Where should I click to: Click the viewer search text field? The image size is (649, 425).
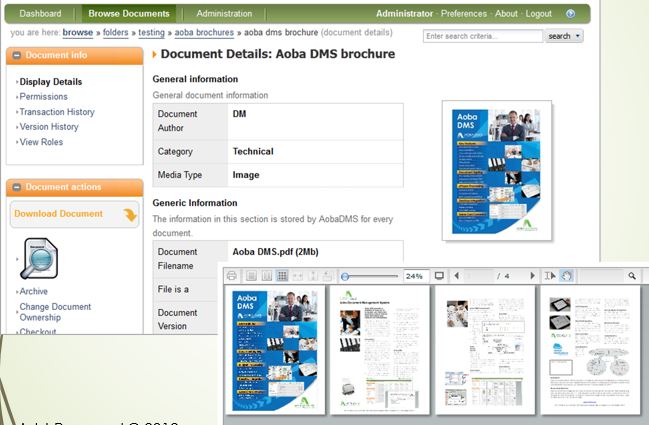pyautogui.click(x=601, y=276)
